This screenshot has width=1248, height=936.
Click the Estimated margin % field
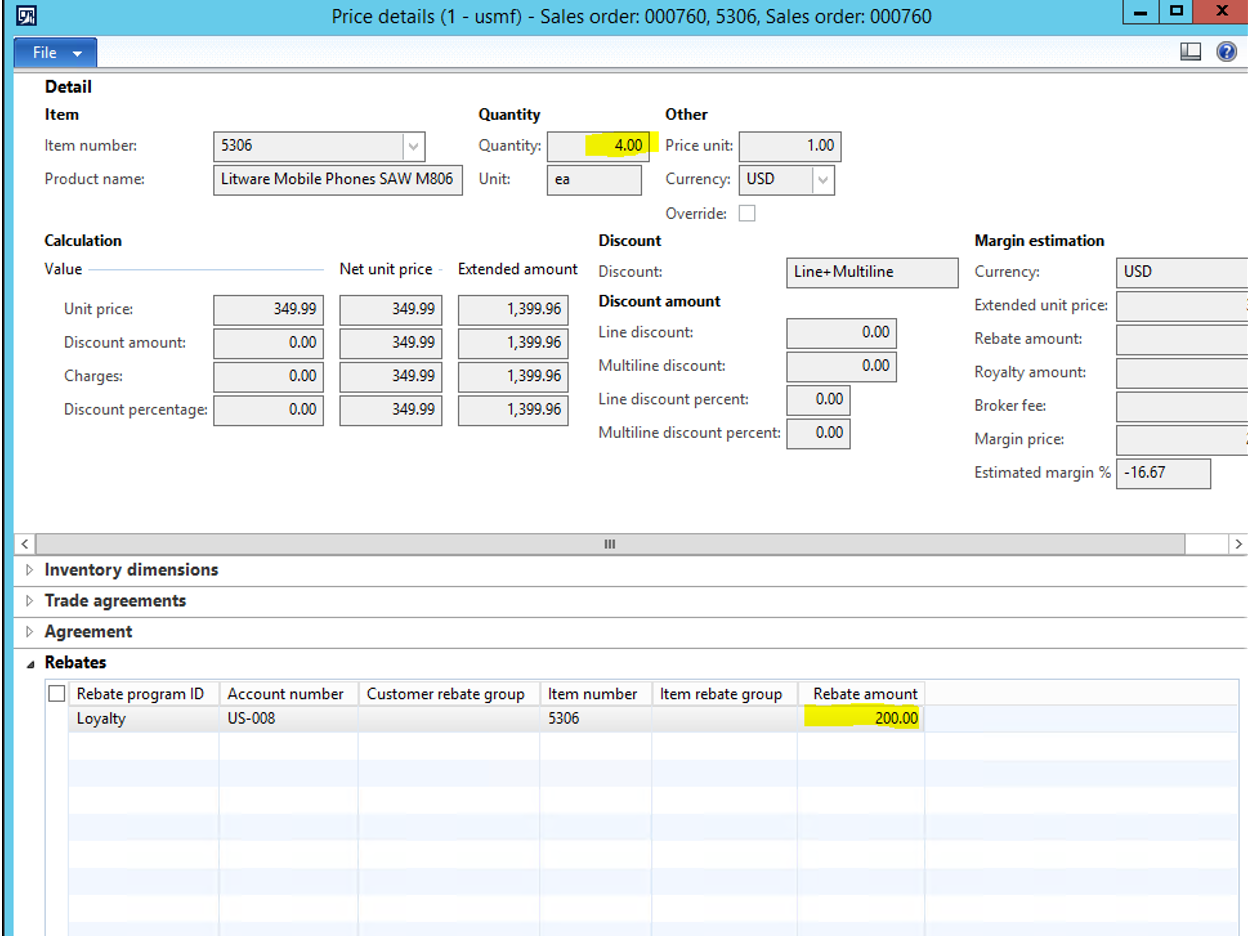click(1163, 473)
